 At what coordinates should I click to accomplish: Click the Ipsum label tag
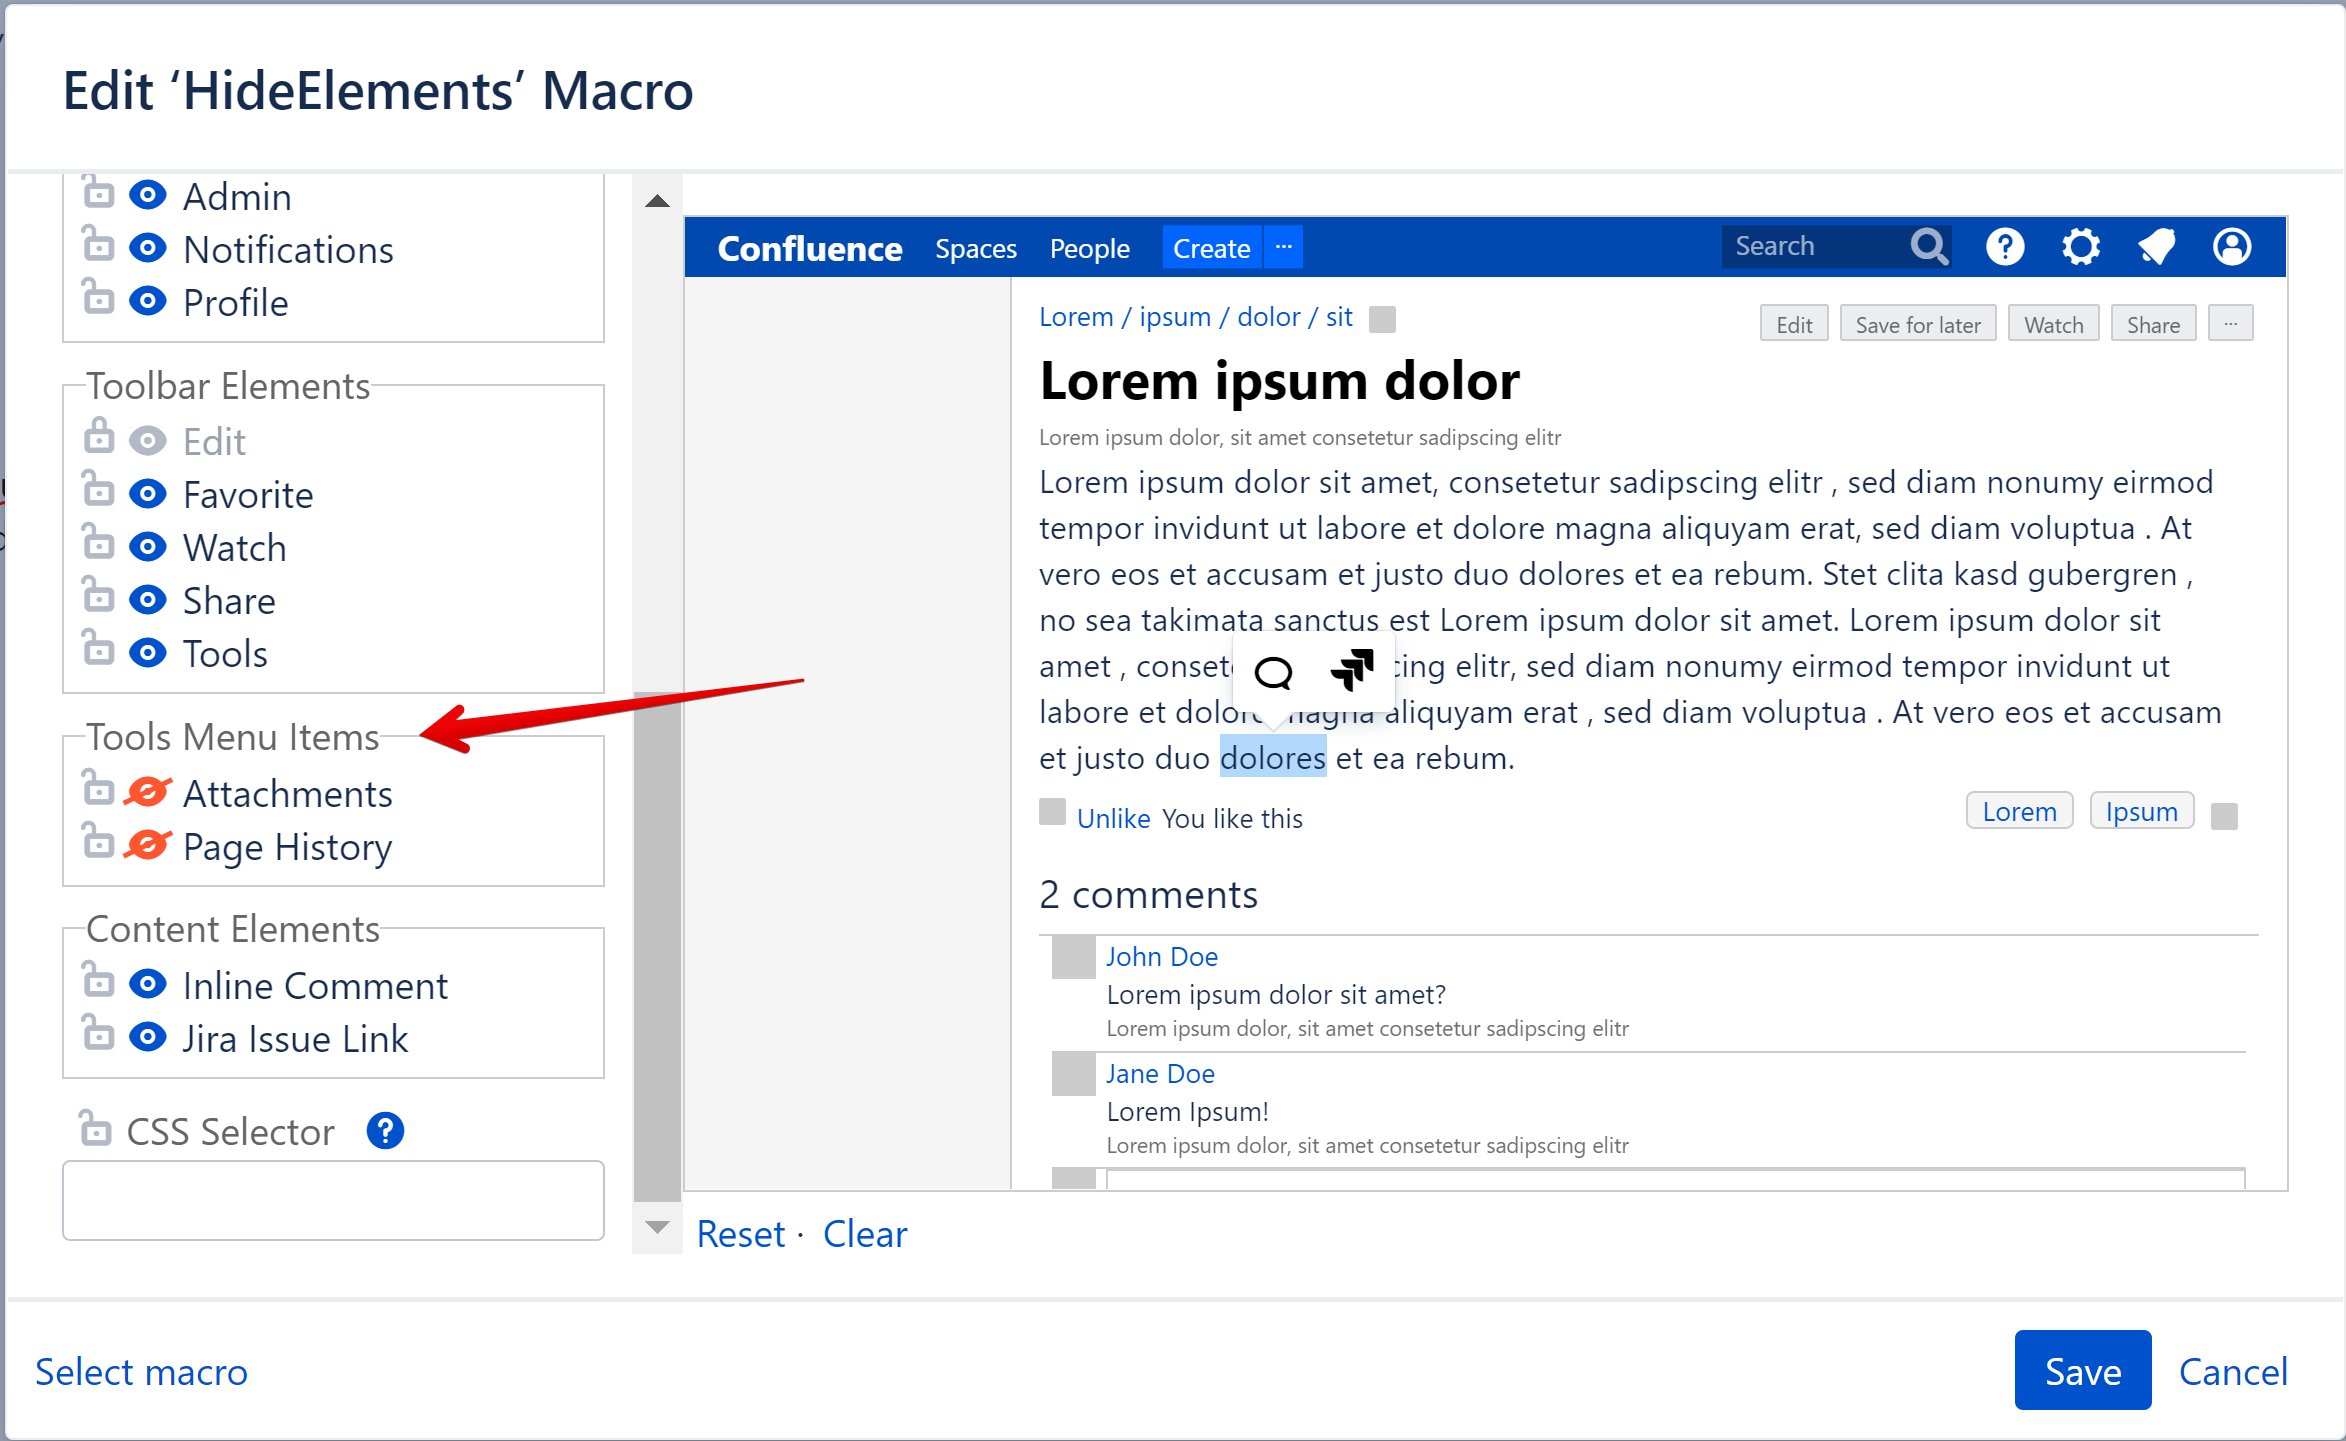pos(2141,811)
